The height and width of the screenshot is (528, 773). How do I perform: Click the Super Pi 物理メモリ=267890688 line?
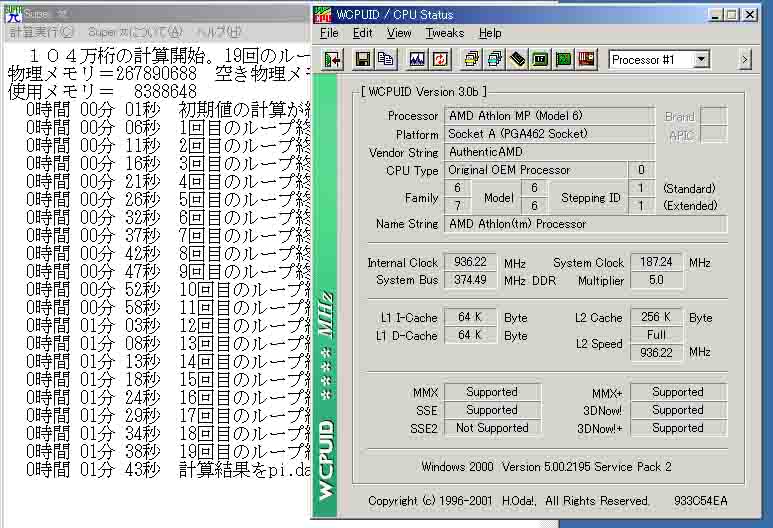[x=159, y=73]
